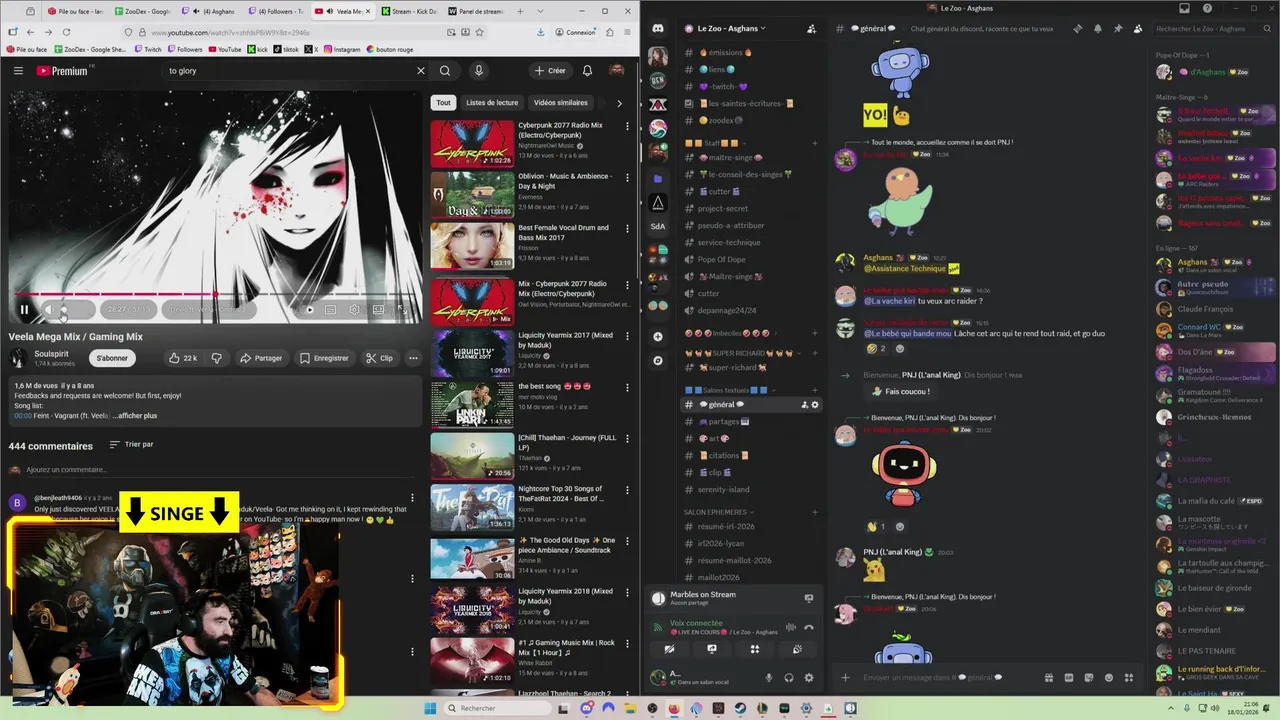Advance filter chips with right chevron arrow
Screen dimensions: 1280x720
(619, 103)
